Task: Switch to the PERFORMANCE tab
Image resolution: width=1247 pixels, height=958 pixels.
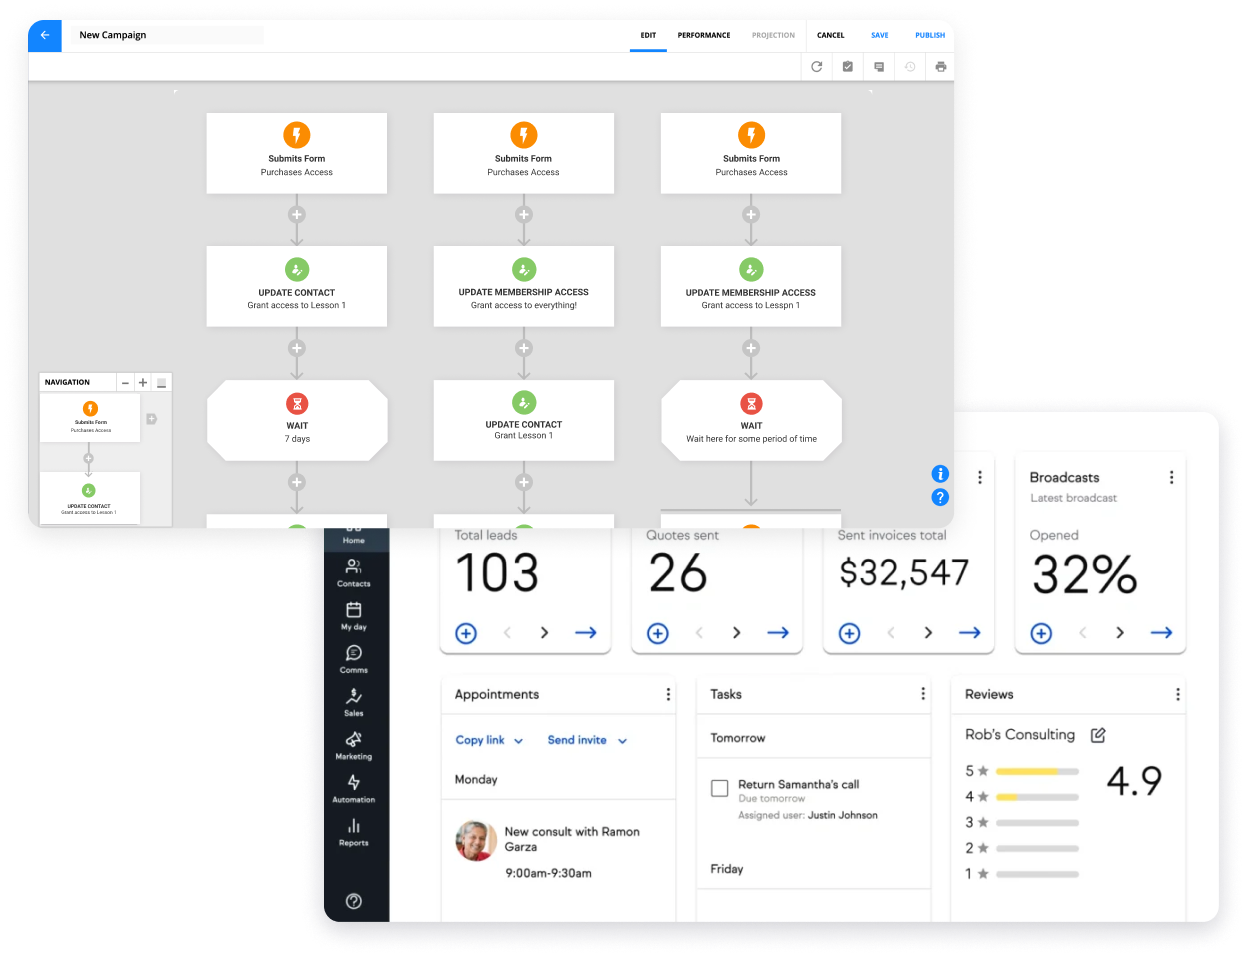Action: tap(704, 35)
